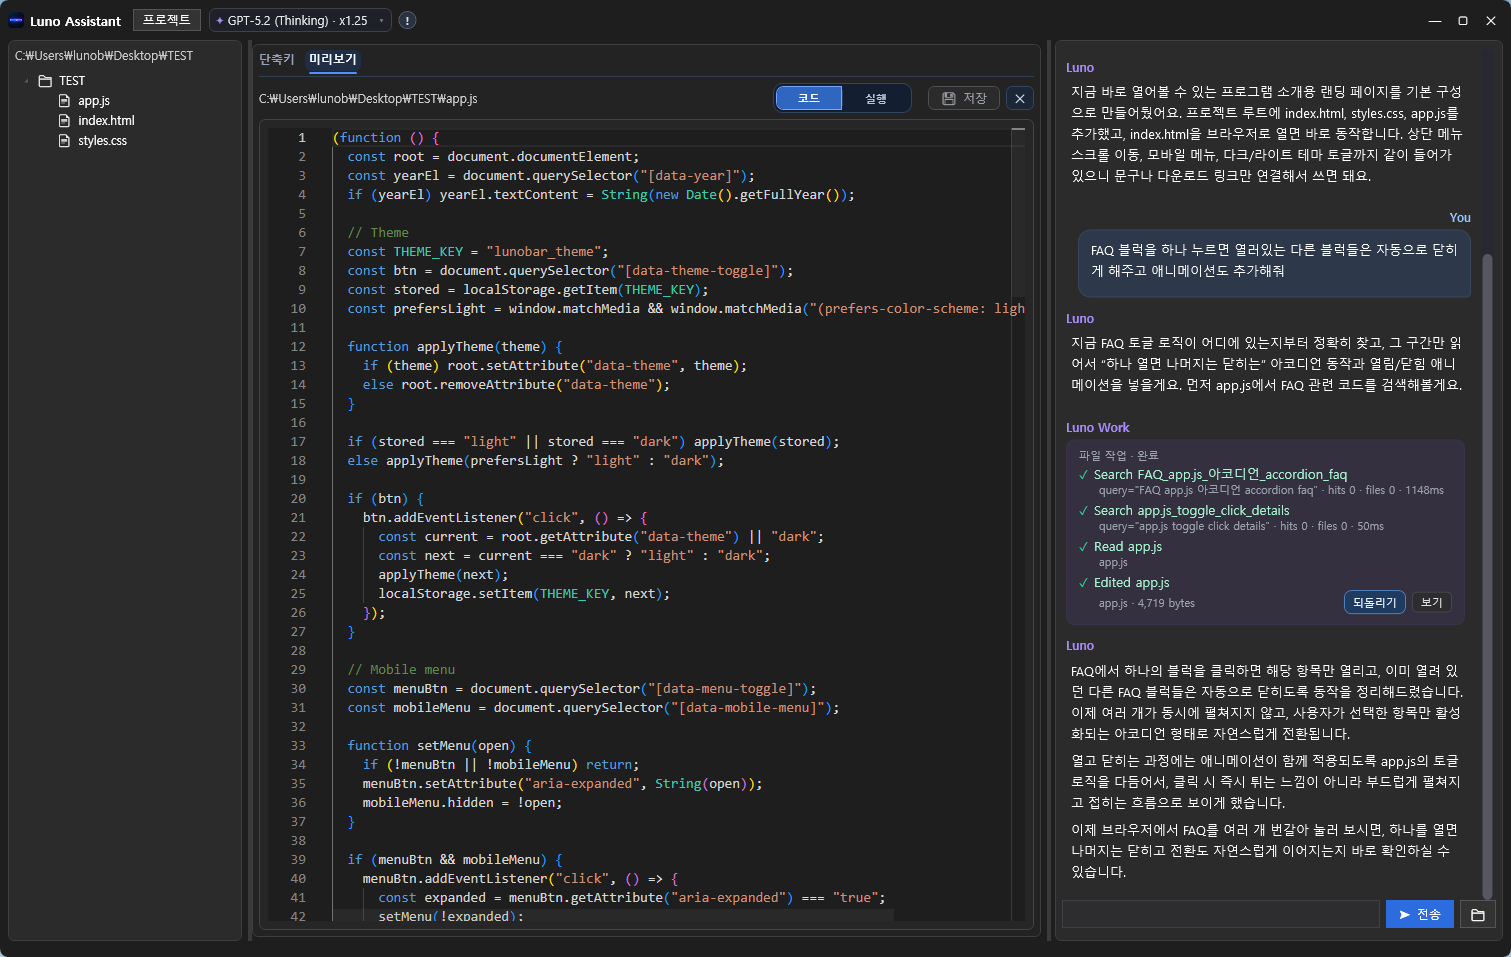1511x957 pixels.
Task: Select the 미리보기 tab
Action: pyautogui.click(x=332, y=59)
